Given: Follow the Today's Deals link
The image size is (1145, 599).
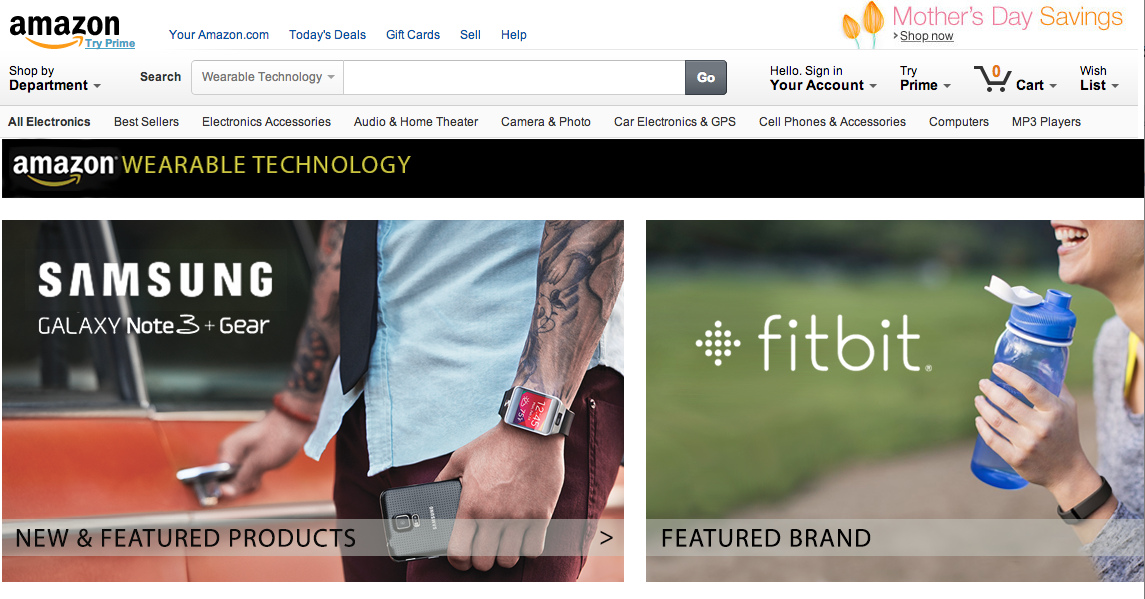Looking at the screenshot, I should click(327, 35).
